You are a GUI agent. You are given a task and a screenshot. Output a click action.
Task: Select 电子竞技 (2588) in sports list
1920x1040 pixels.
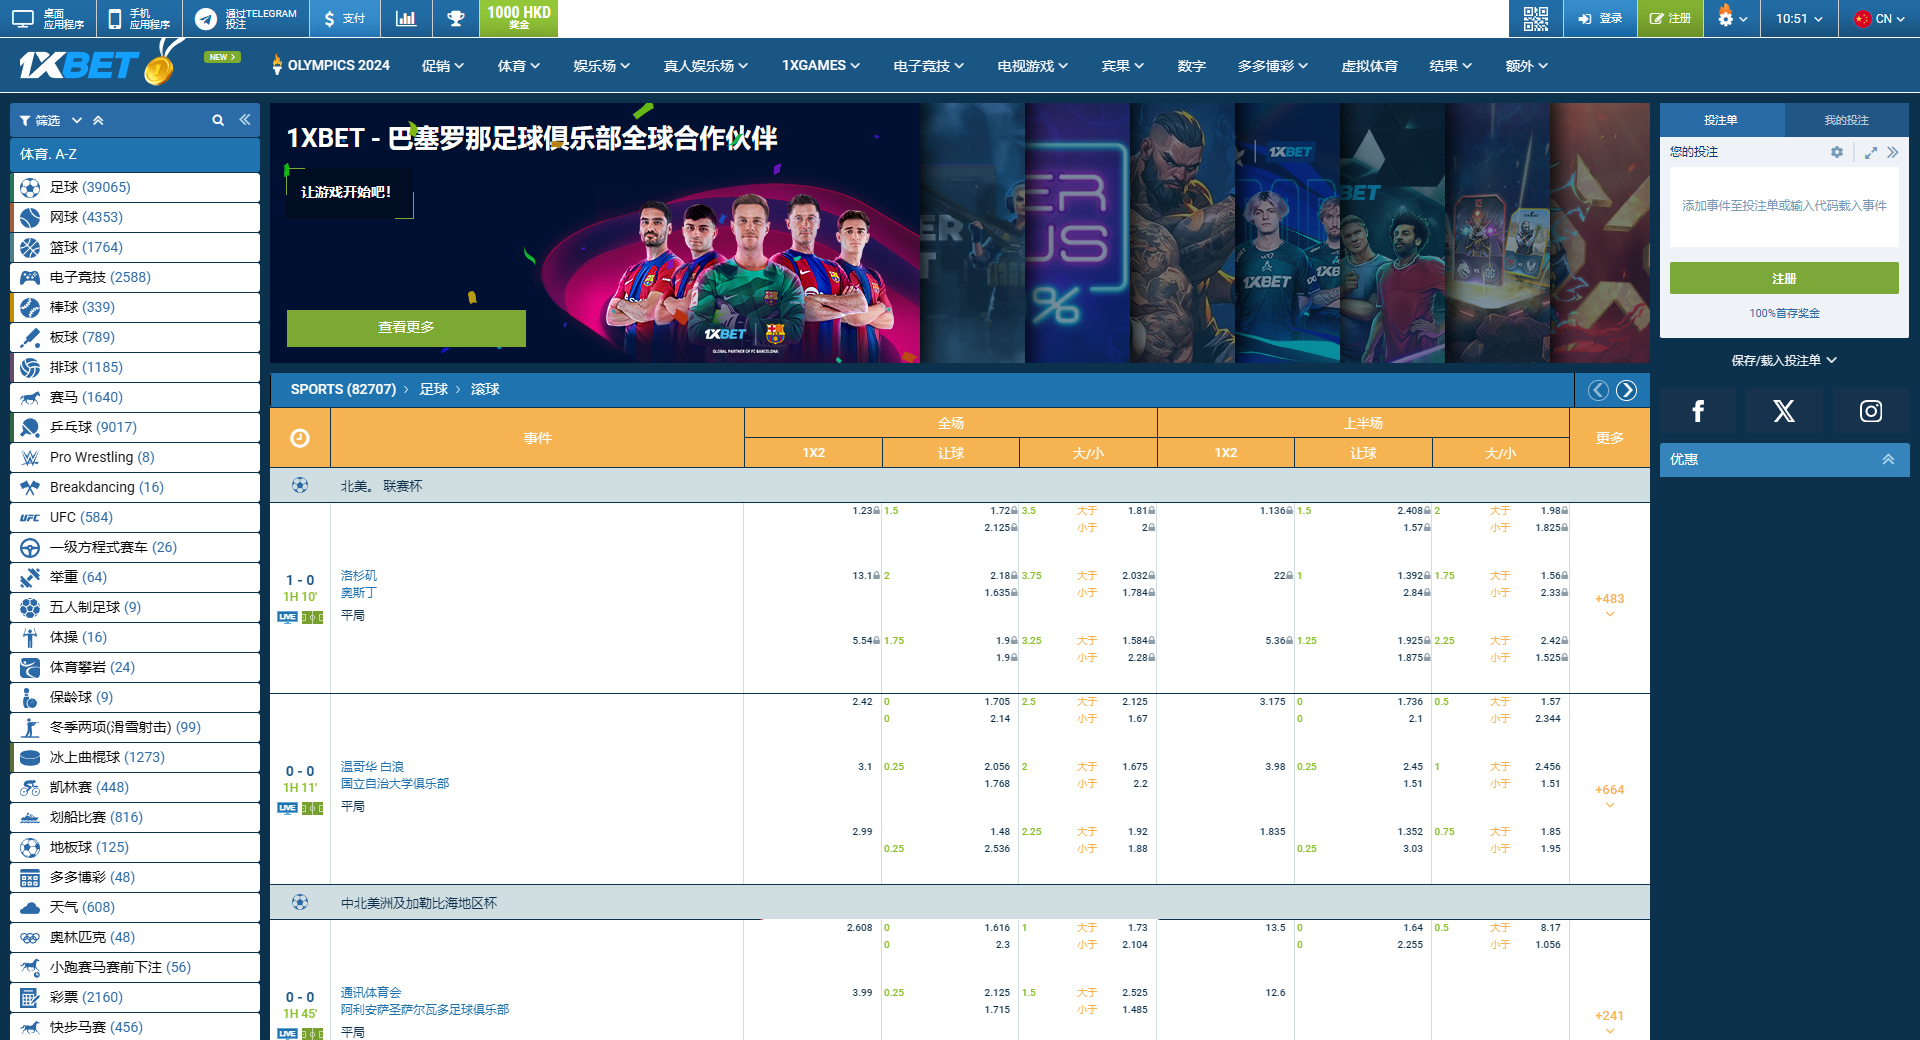coord(135,277)
